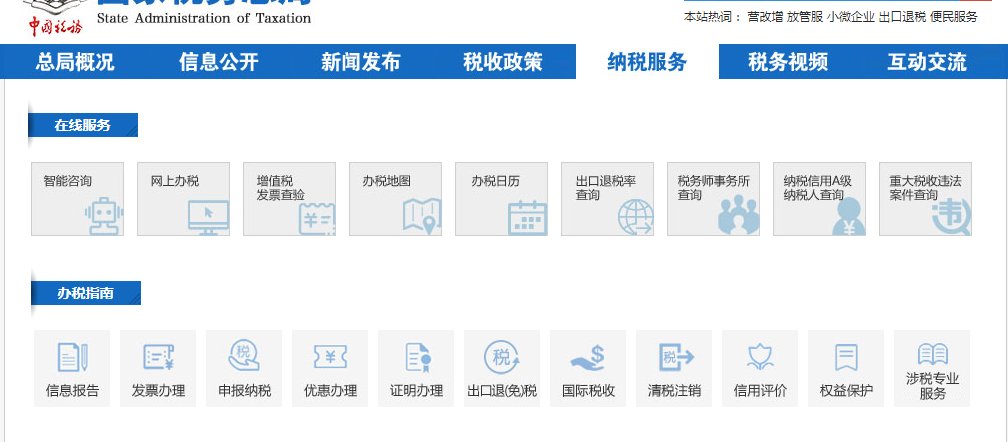Go to 信息公开 navigation tab
The image size is (1008, 442).
tap(219, 62)
